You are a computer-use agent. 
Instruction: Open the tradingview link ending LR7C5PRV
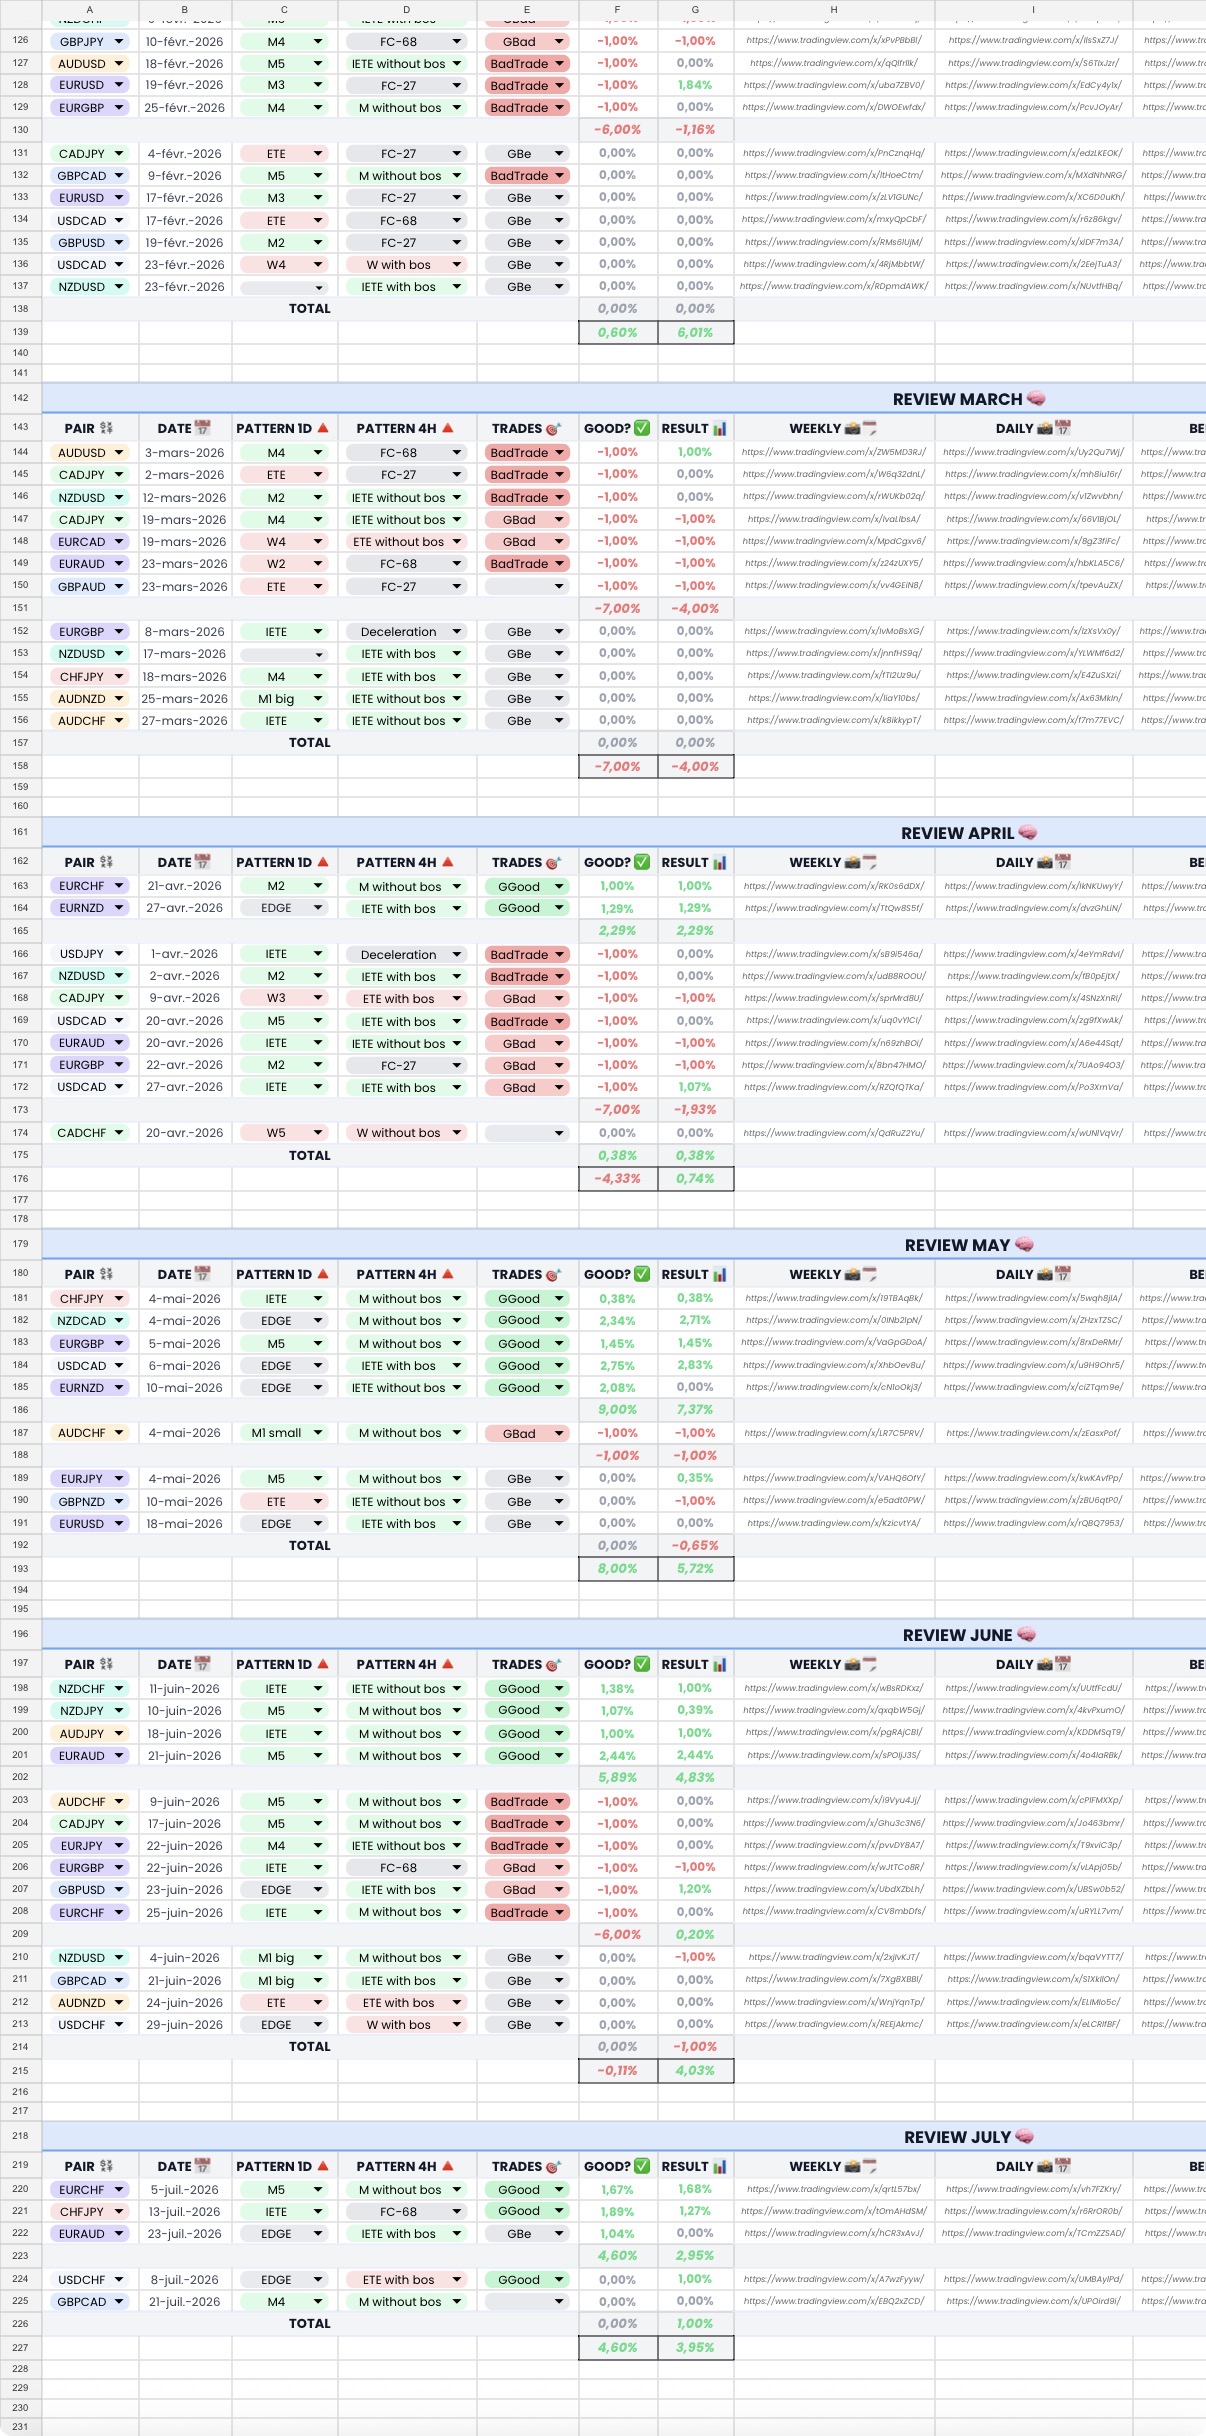(834, 1433)
